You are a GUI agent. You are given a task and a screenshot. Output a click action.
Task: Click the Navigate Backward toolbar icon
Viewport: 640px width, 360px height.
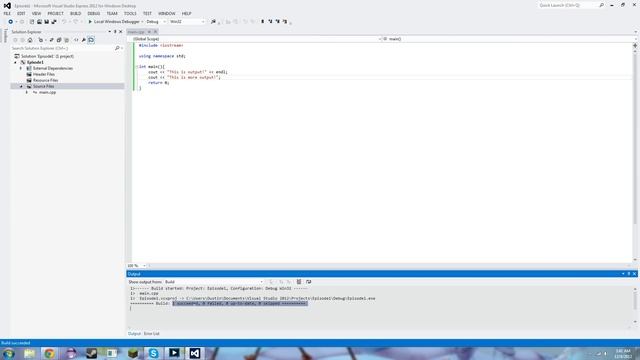point(11,22)
